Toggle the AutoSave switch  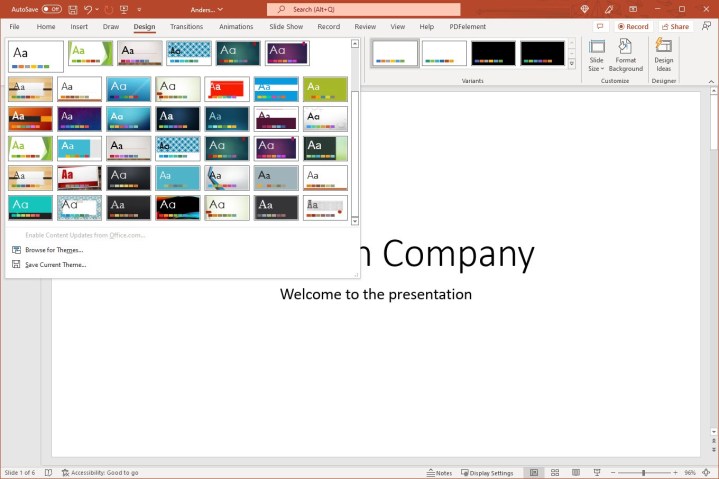click(x=51, y=9)
